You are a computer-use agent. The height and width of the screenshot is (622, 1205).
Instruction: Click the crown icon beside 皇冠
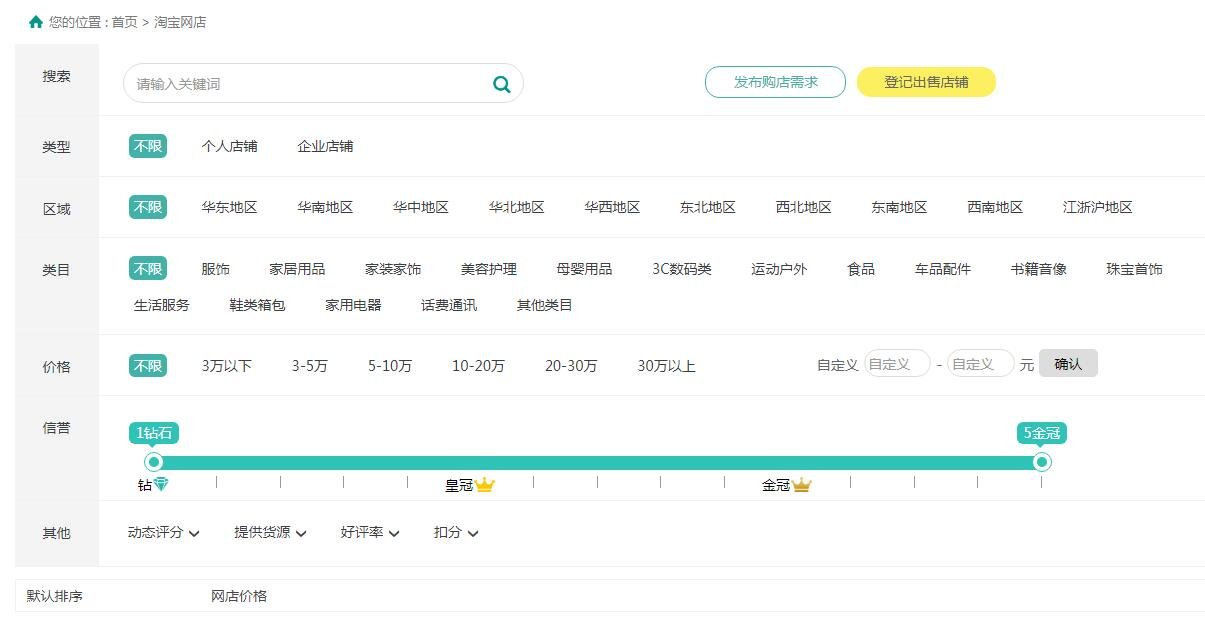click(x=485, y=484)
